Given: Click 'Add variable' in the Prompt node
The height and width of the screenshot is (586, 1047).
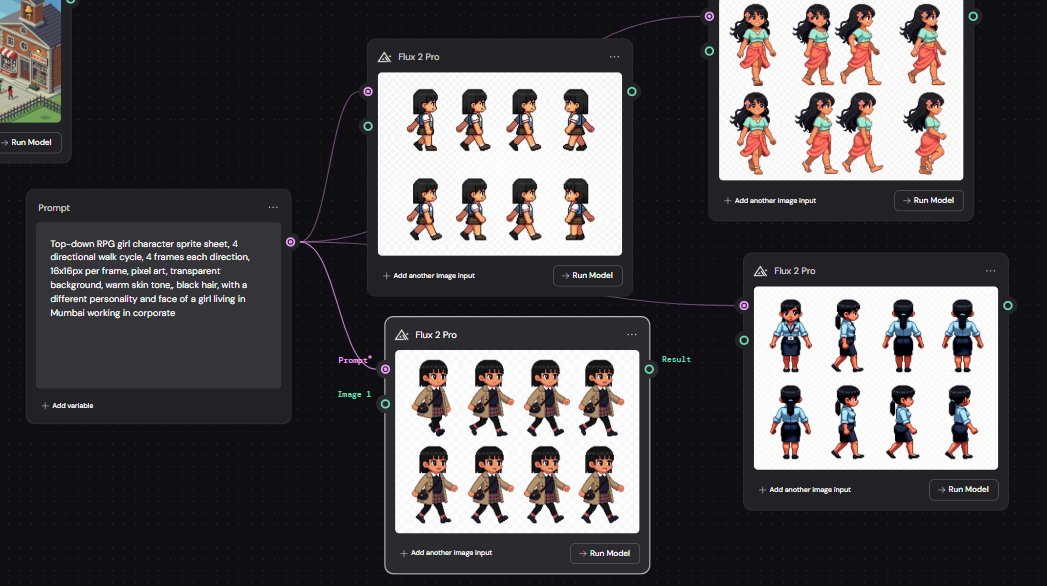Looking at the screenshot, I should pyautogui.click(x=67, y=405).
